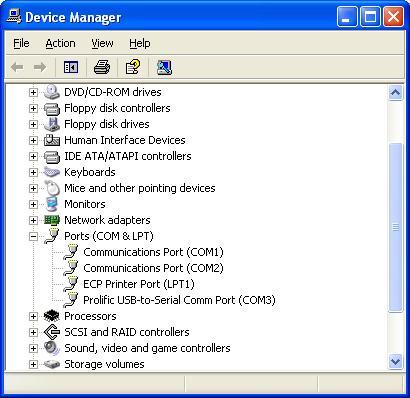The width and height of the screenshot is (410, 398).
Task: Select the Network adapters label
Action: [107, 220]
